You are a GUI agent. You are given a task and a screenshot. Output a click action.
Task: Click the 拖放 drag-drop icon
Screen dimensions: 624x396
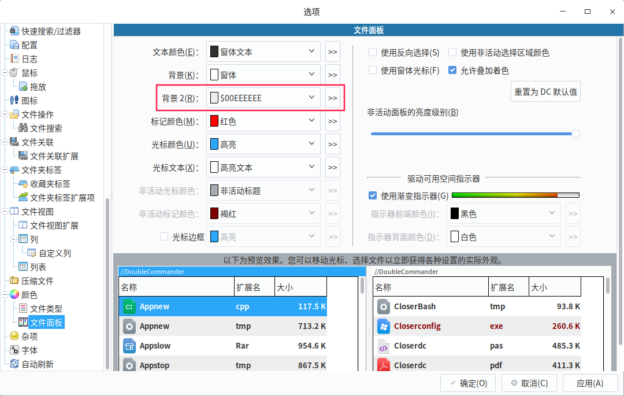click(x=23, y=86)
